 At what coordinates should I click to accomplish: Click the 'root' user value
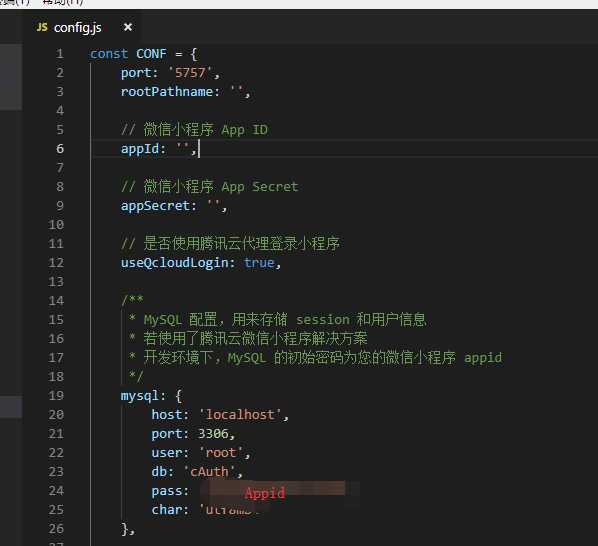(220, 453)
